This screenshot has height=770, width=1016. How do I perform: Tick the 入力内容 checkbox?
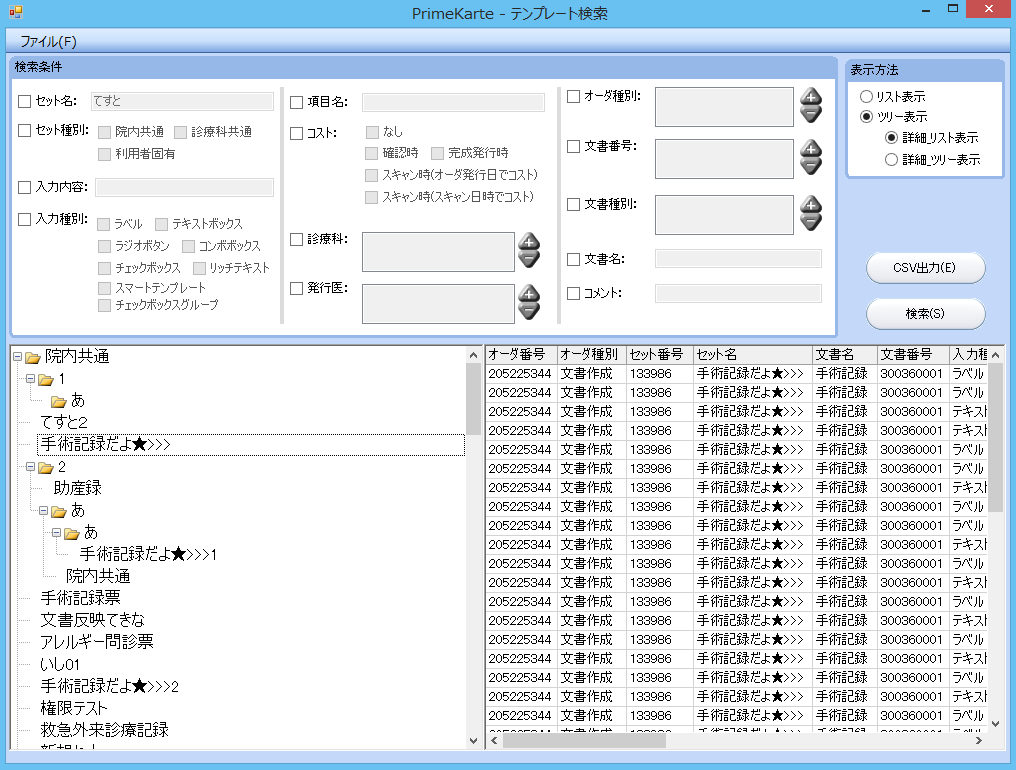pyautogui.click(x=25, y=187)
